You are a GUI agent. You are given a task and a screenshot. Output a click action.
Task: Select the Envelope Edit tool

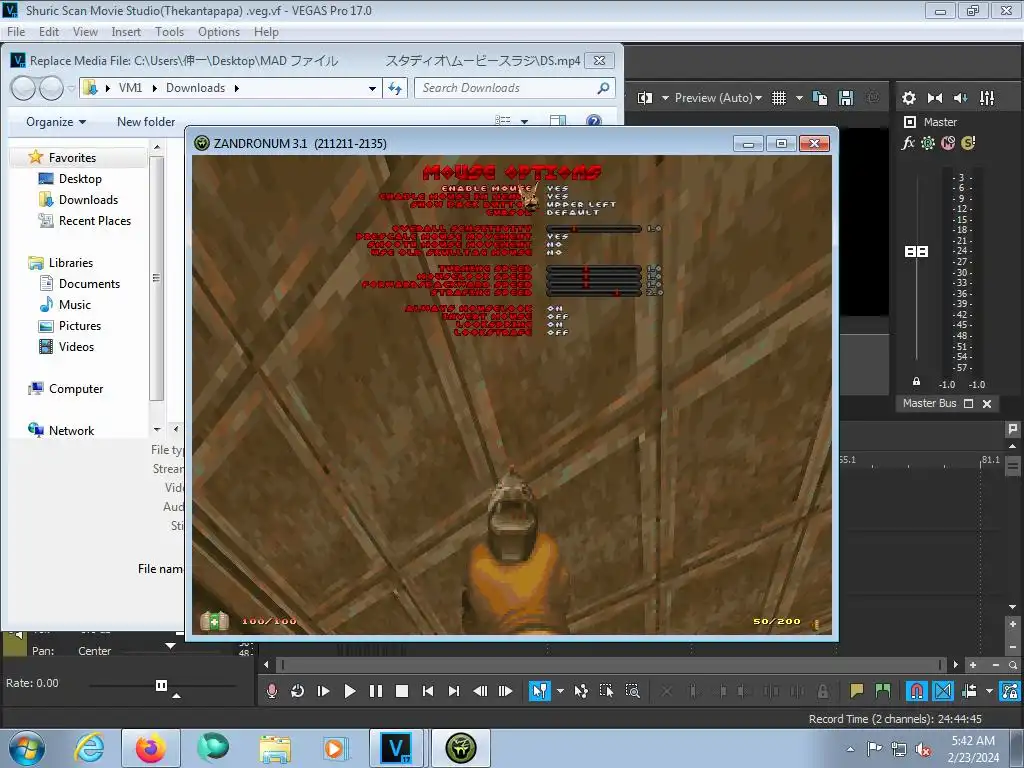(581, 691)
